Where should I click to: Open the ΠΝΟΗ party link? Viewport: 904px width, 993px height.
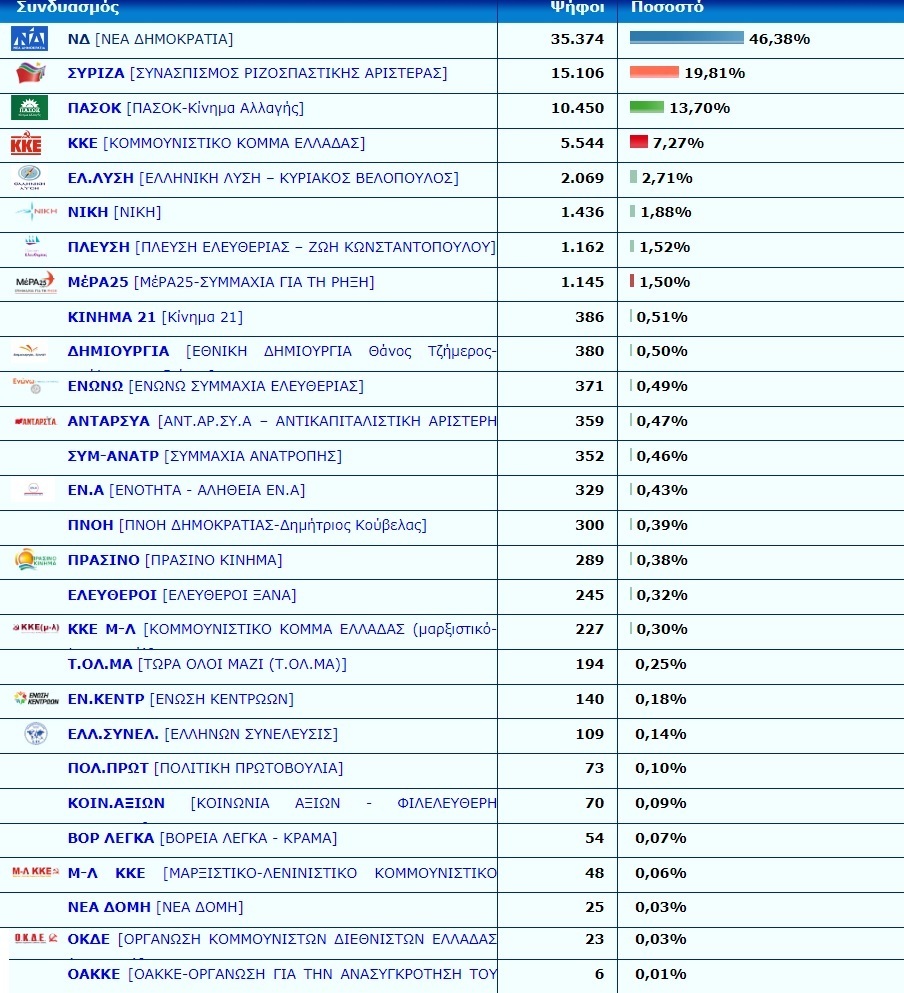pyautogui.click(x=247, y=525)
